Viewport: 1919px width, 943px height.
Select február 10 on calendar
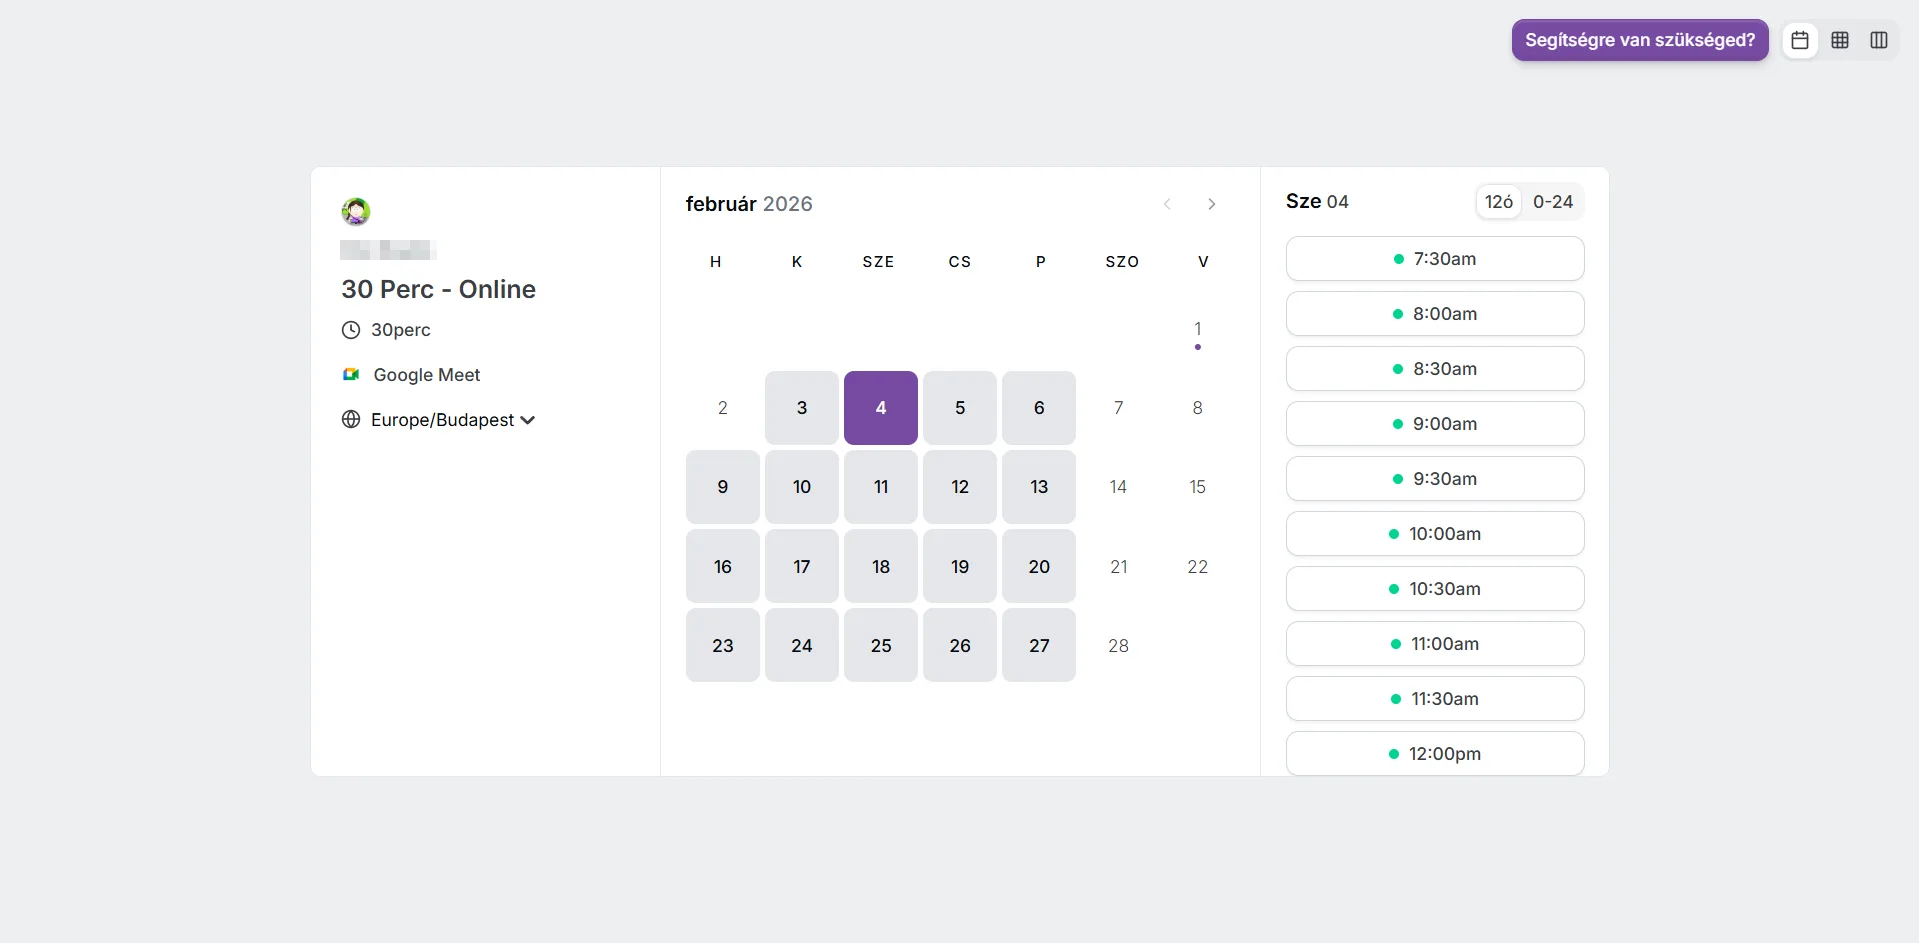coord(802,487)
